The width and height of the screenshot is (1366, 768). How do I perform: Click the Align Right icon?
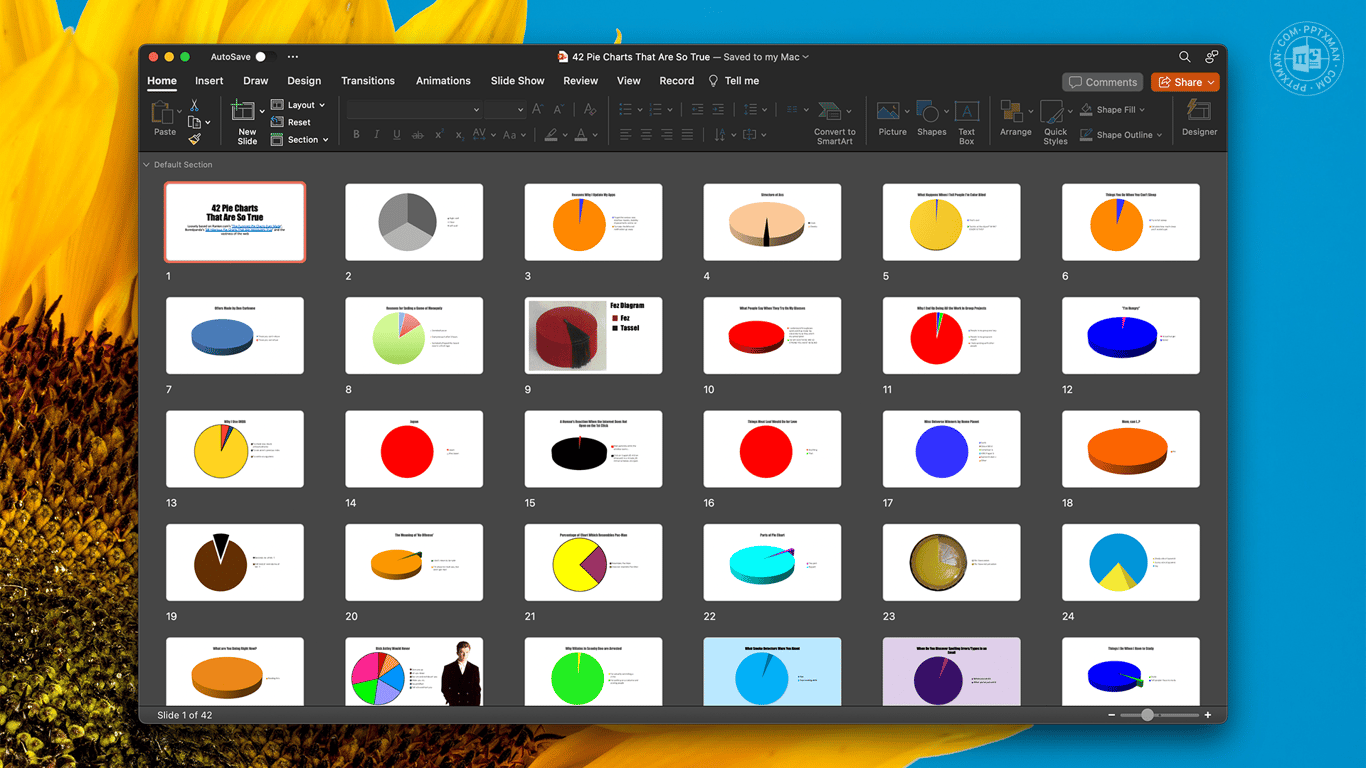(x=667, y=134)
